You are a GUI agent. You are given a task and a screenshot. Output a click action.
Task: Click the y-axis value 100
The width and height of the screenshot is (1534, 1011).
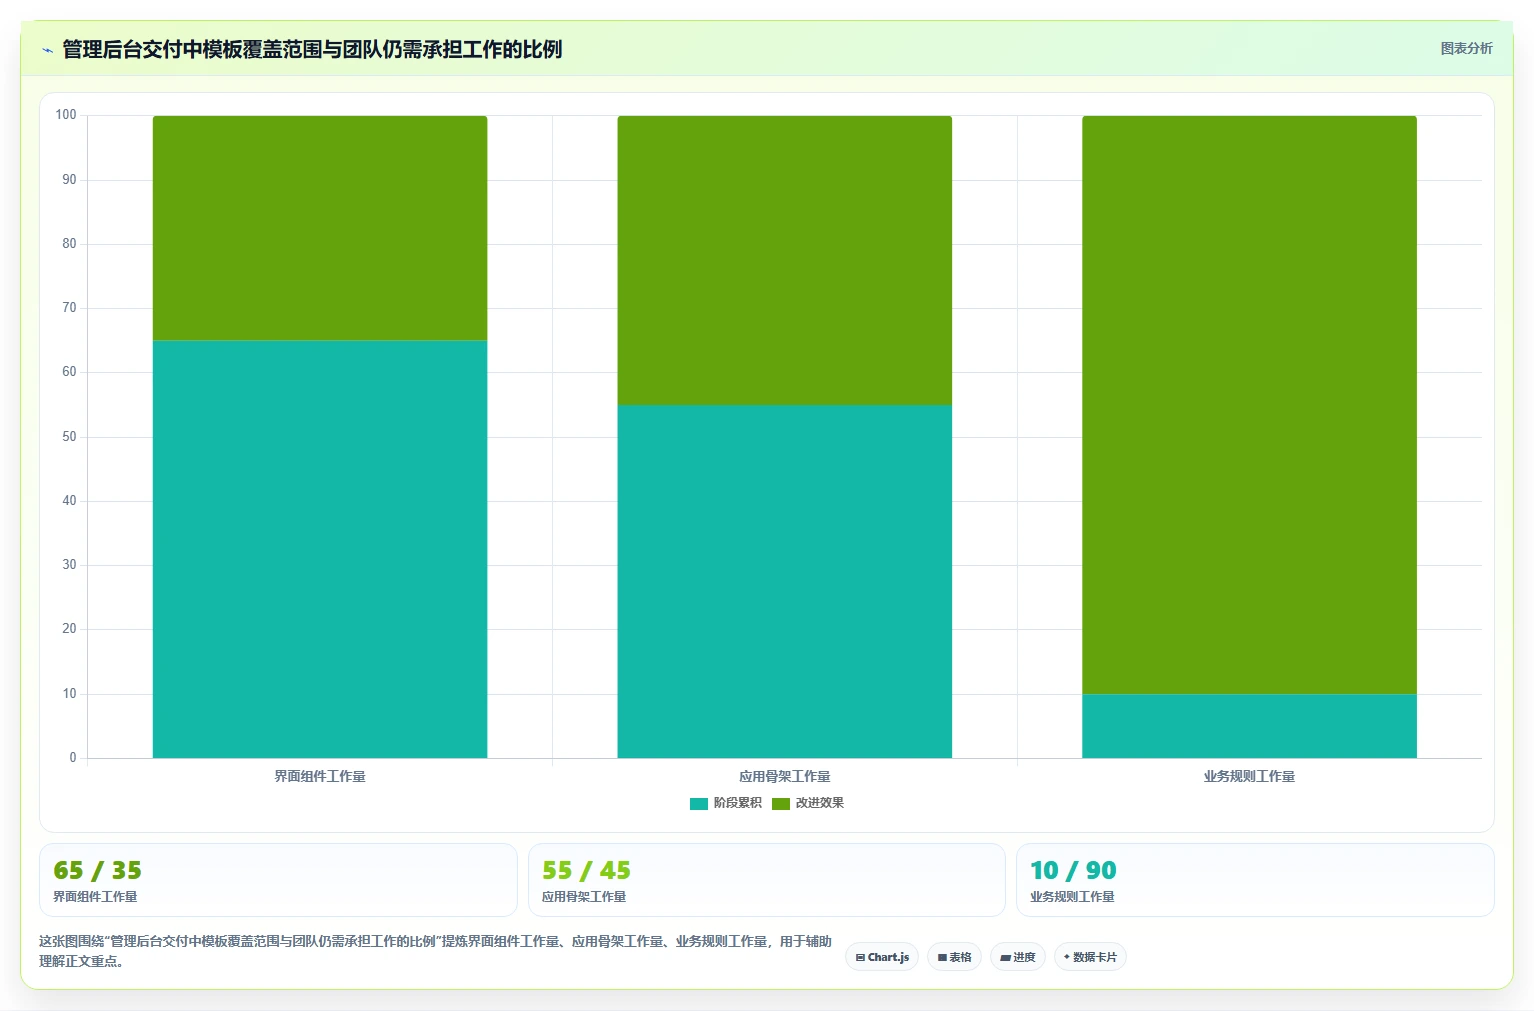point(66,115)
